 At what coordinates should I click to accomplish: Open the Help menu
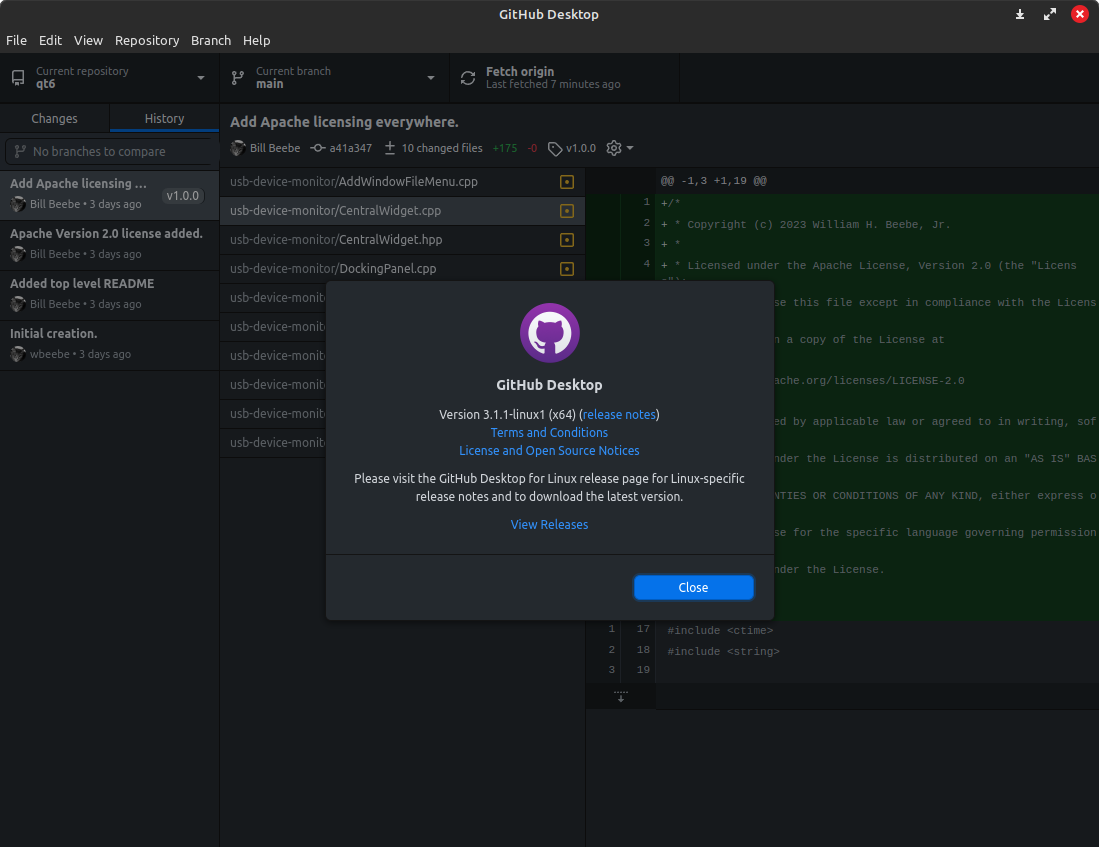(257, 41)
